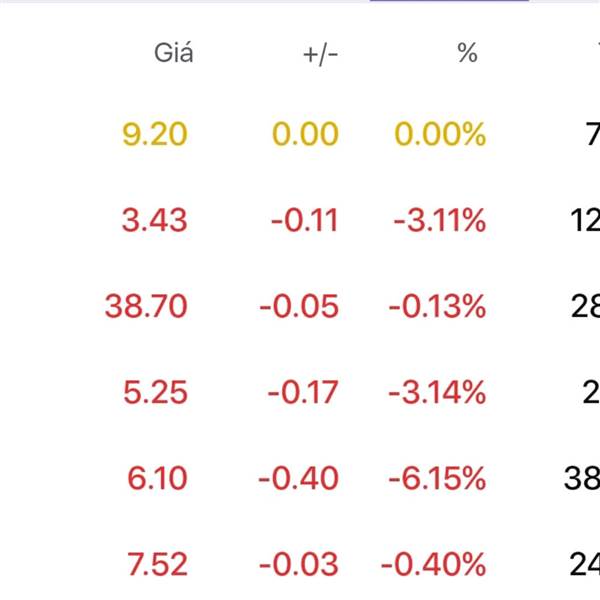This screenshot has height=600, width=600.
Task: Sort by the +/- column header
Action: [320, 54]
